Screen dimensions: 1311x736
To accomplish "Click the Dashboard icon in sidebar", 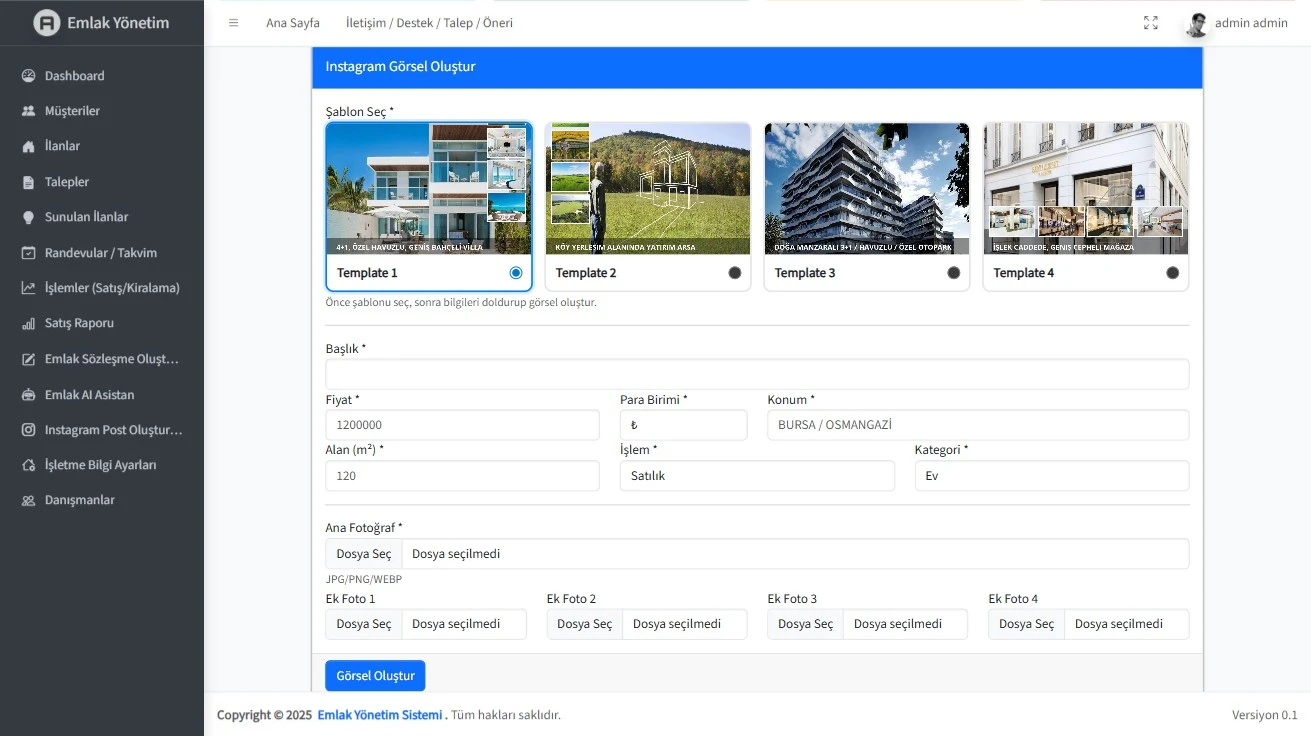I will coord(28,76).
